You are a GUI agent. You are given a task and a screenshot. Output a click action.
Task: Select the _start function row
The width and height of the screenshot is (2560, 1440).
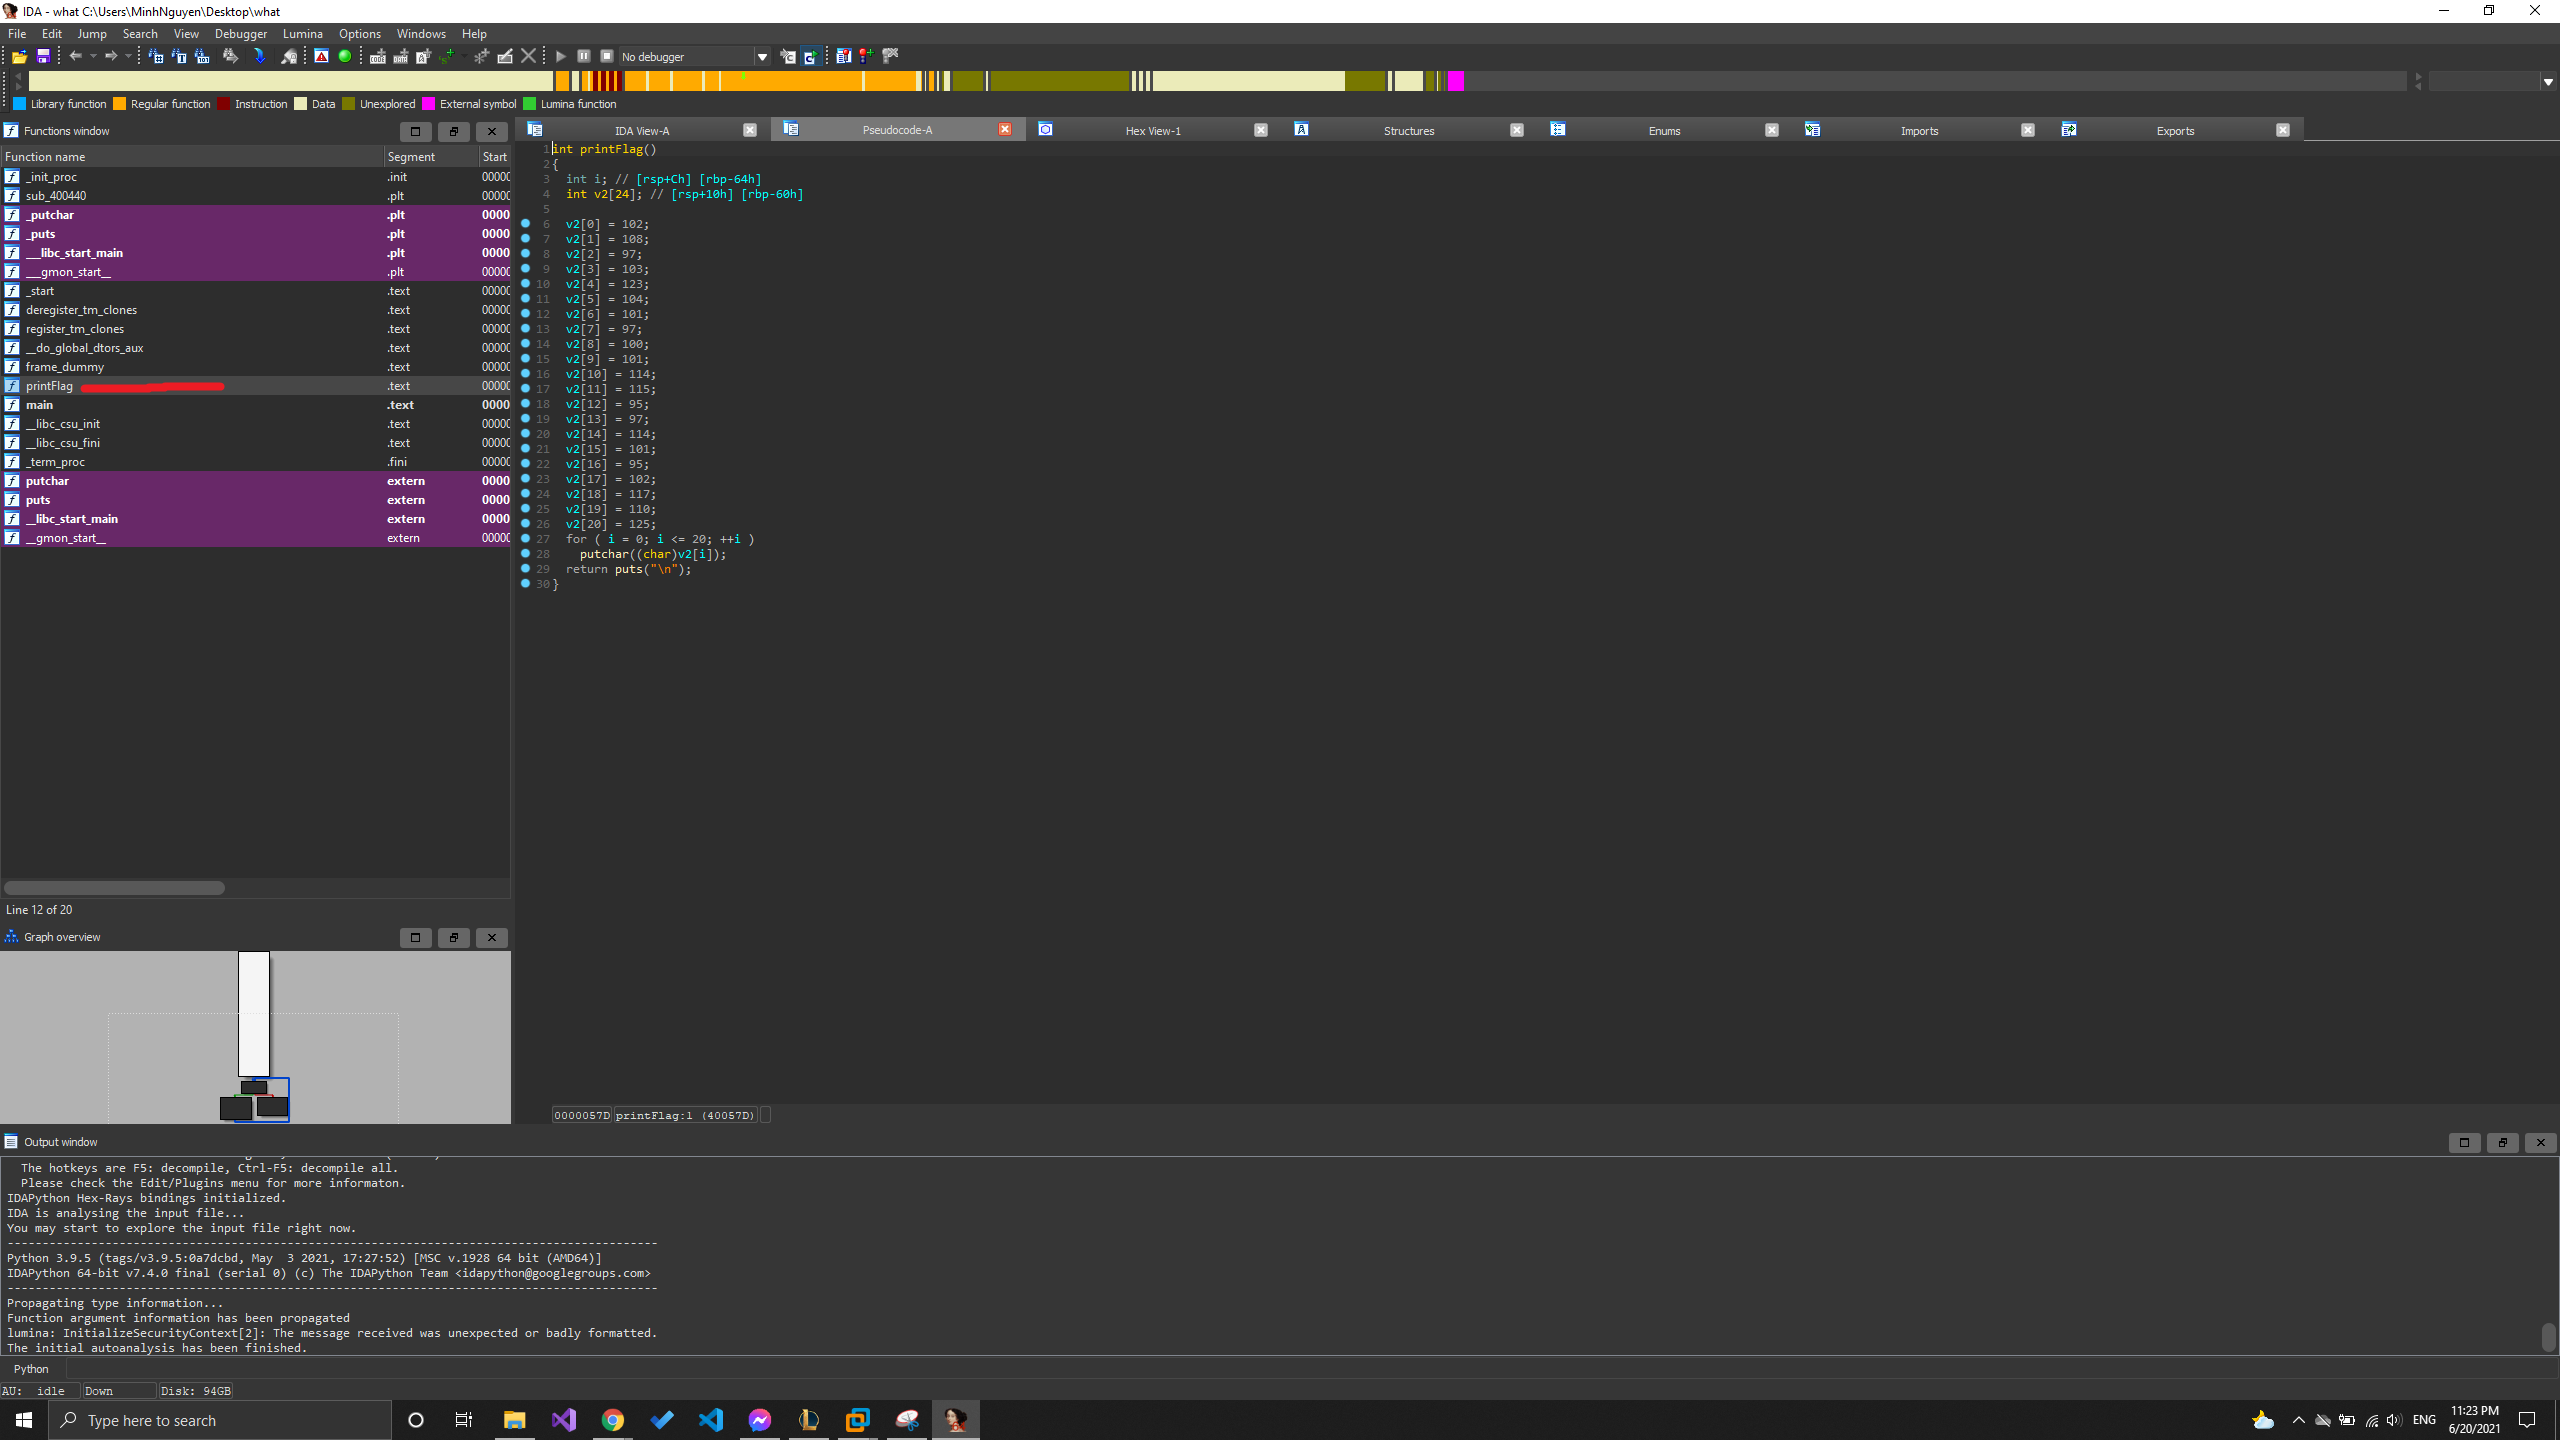(x=256, y=291)
